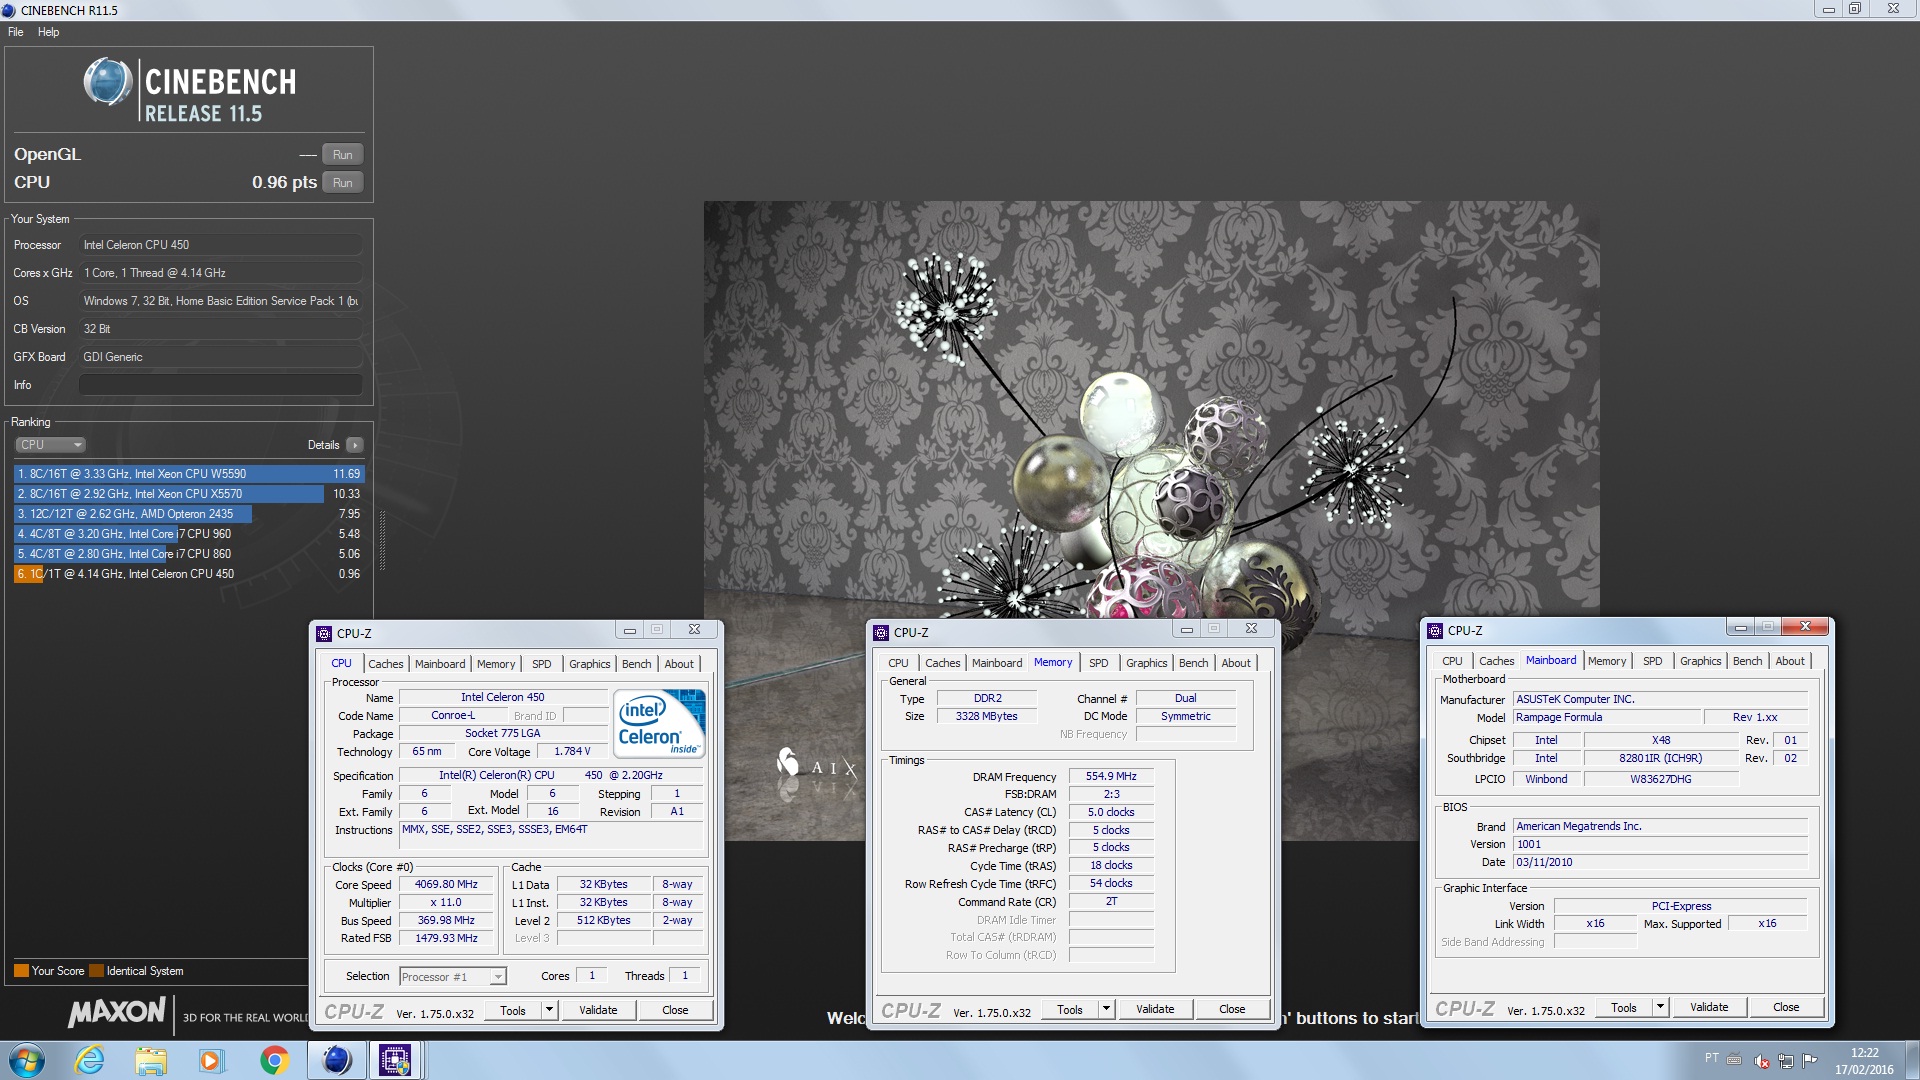Click the clock showing 12:22
The image size is (1920, 1080).
[x=1864, y=1053]
